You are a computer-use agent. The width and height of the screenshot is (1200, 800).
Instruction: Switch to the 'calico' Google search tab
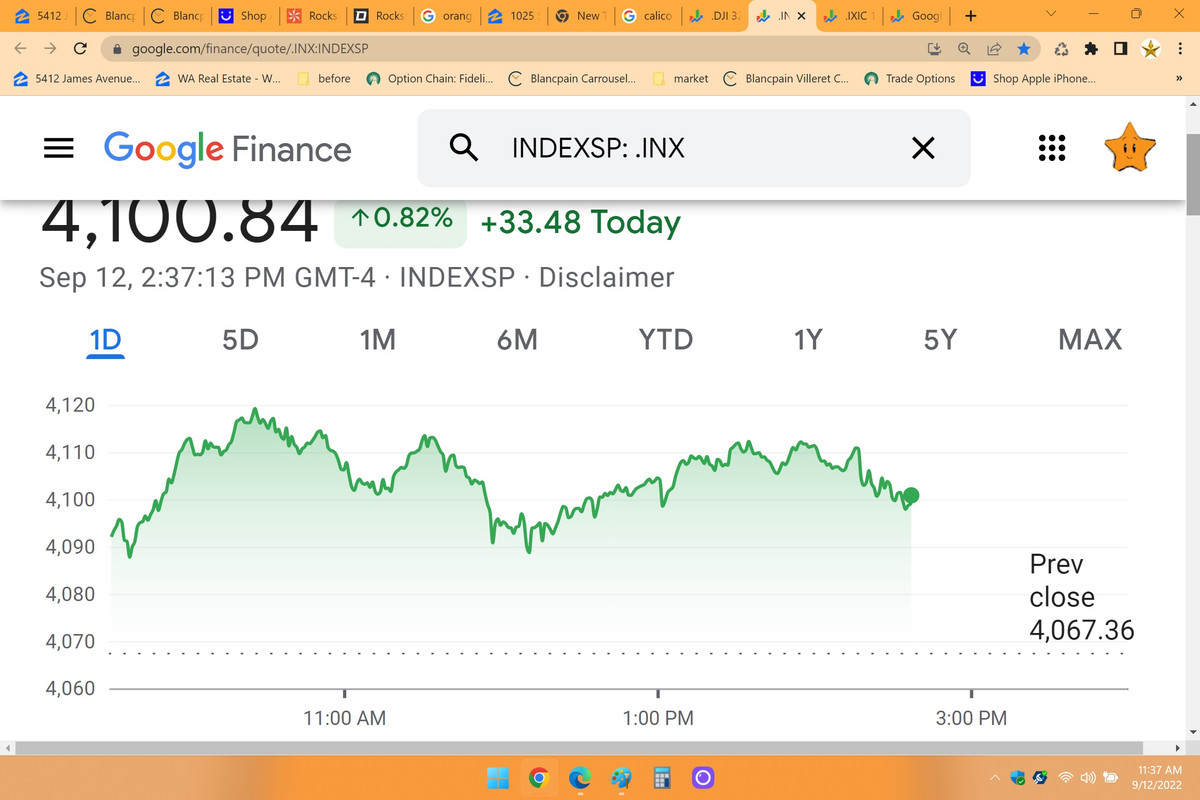(647, 16)
